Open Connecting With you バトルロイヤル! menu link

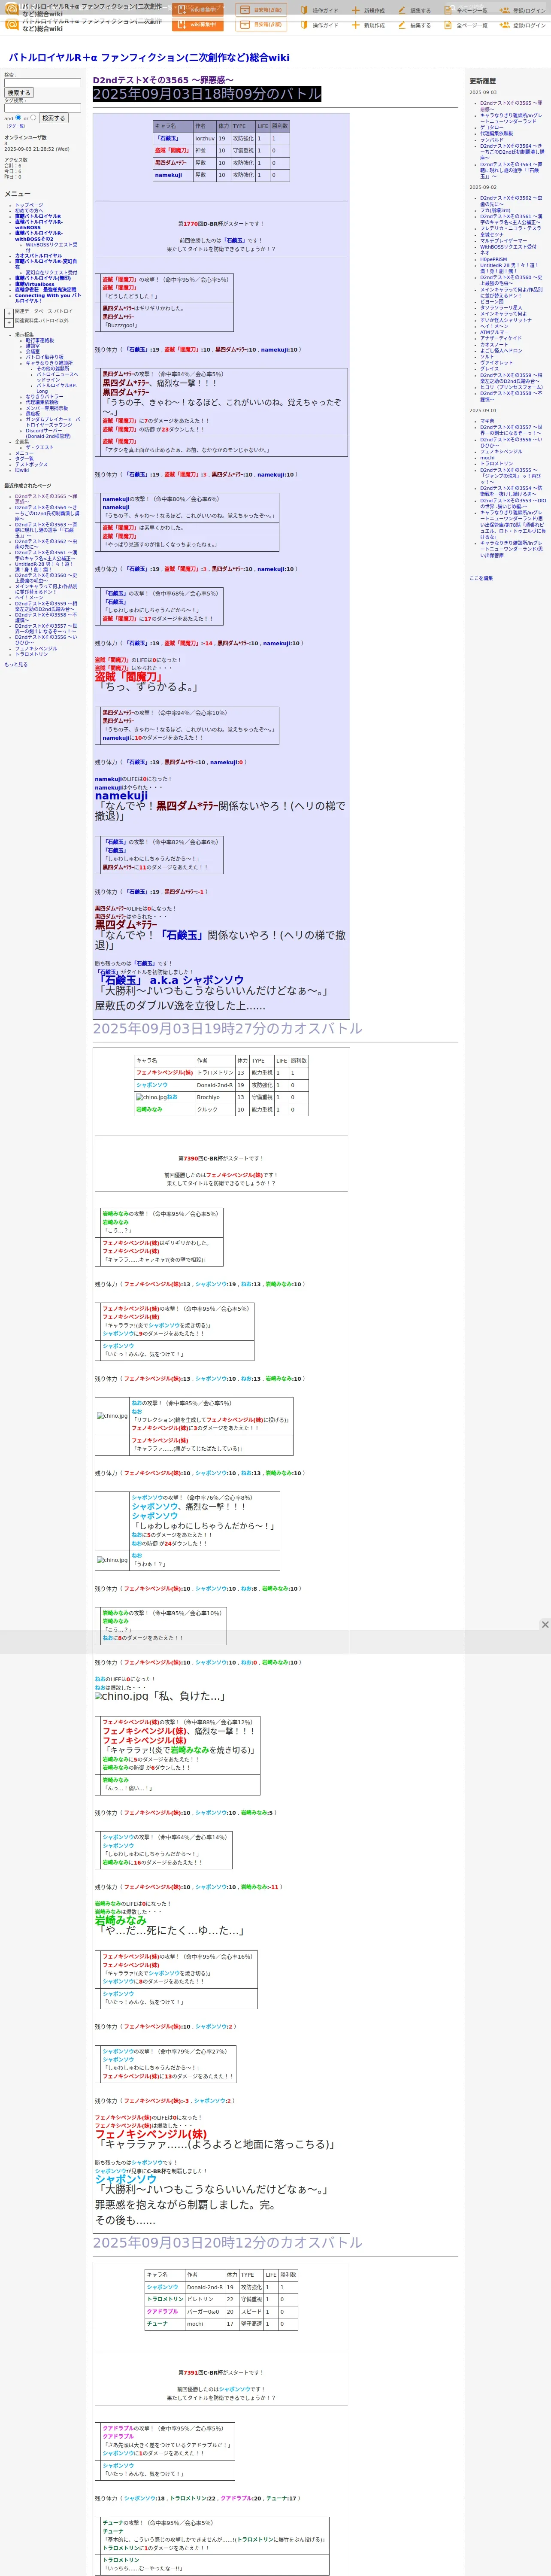point(47,297)
